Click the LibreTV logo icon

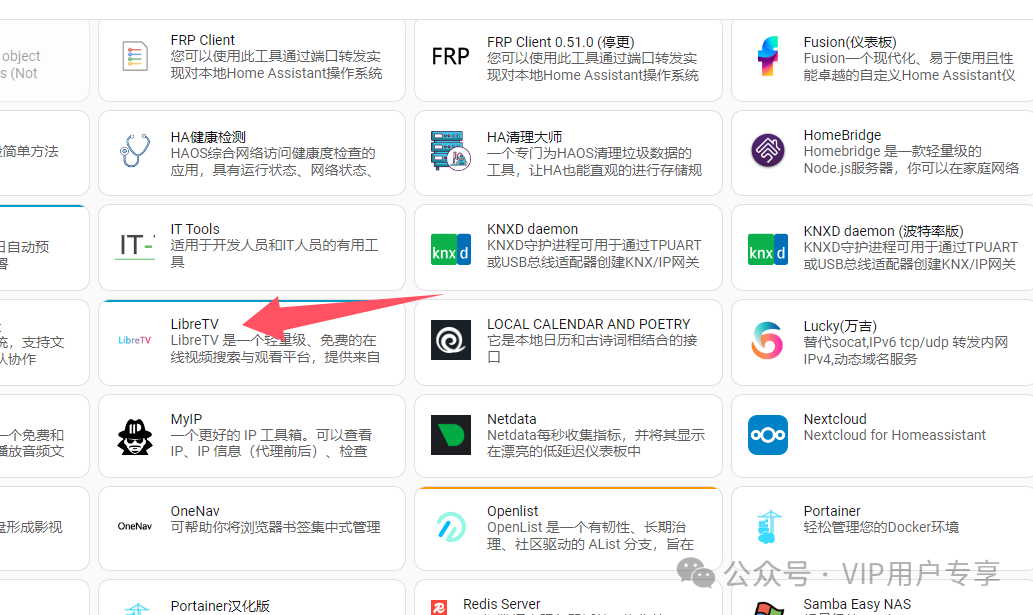coord(134,340)
